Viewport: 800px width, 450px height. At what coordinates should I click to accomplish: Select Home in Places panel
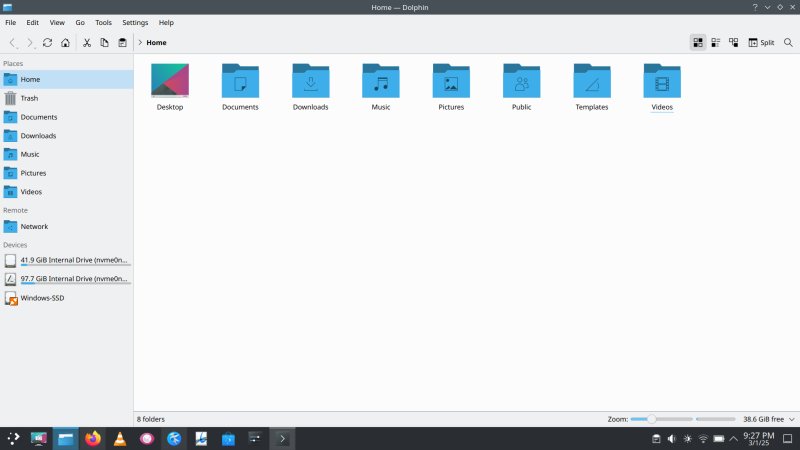tap(66, 80)
